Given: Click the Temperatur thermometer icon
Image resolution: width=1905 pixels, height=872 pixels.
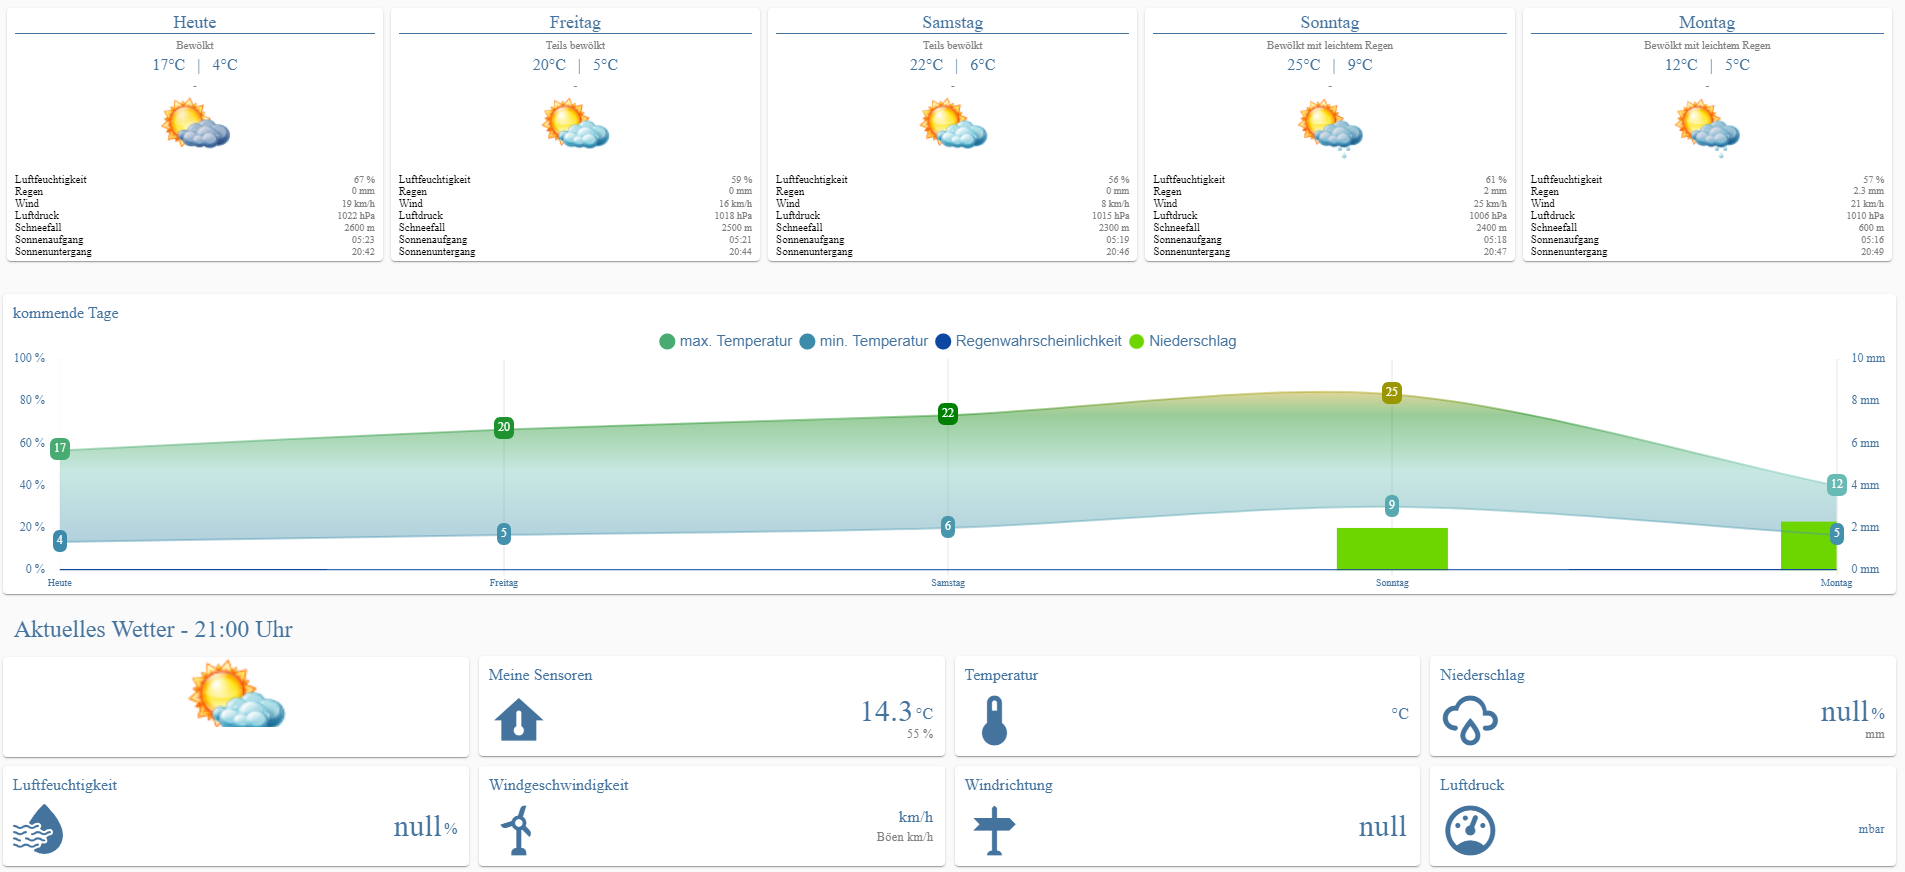Looking at the screenshot, I should coord(994,720).
